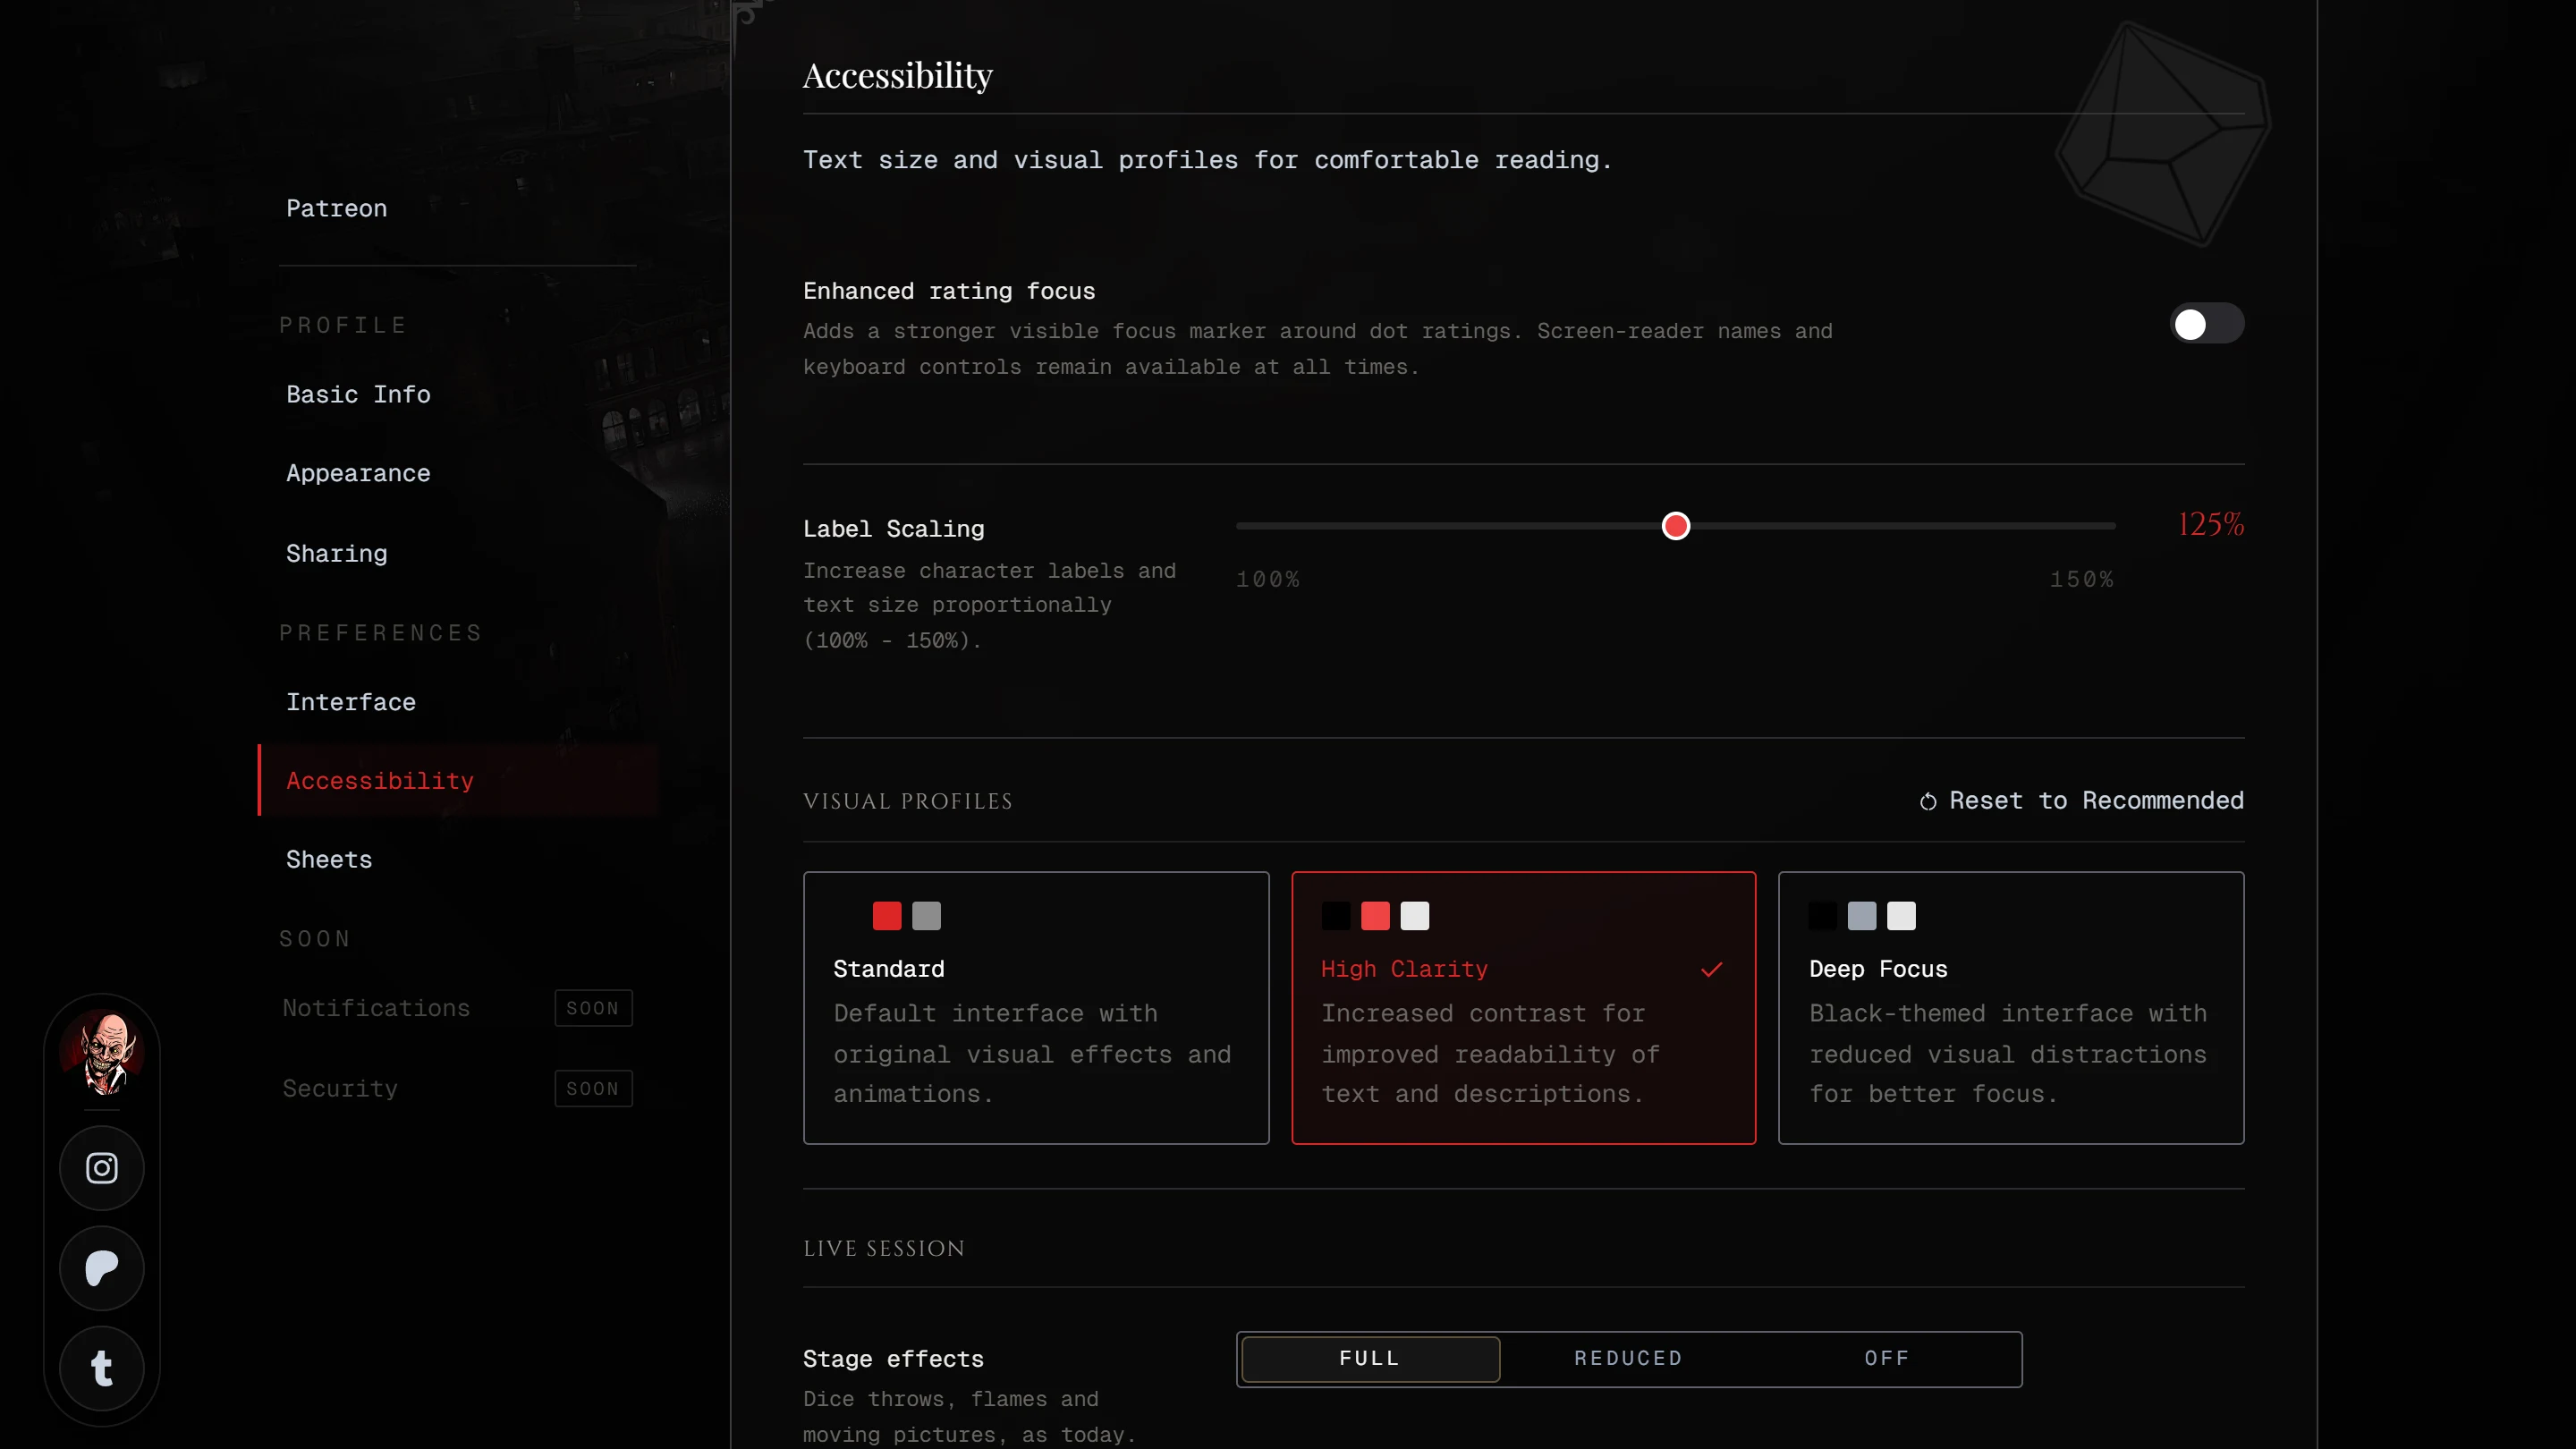Click the VISUAL PROFILES heading
Viewport: 2576px width, 1449px height.
(908, 801)
